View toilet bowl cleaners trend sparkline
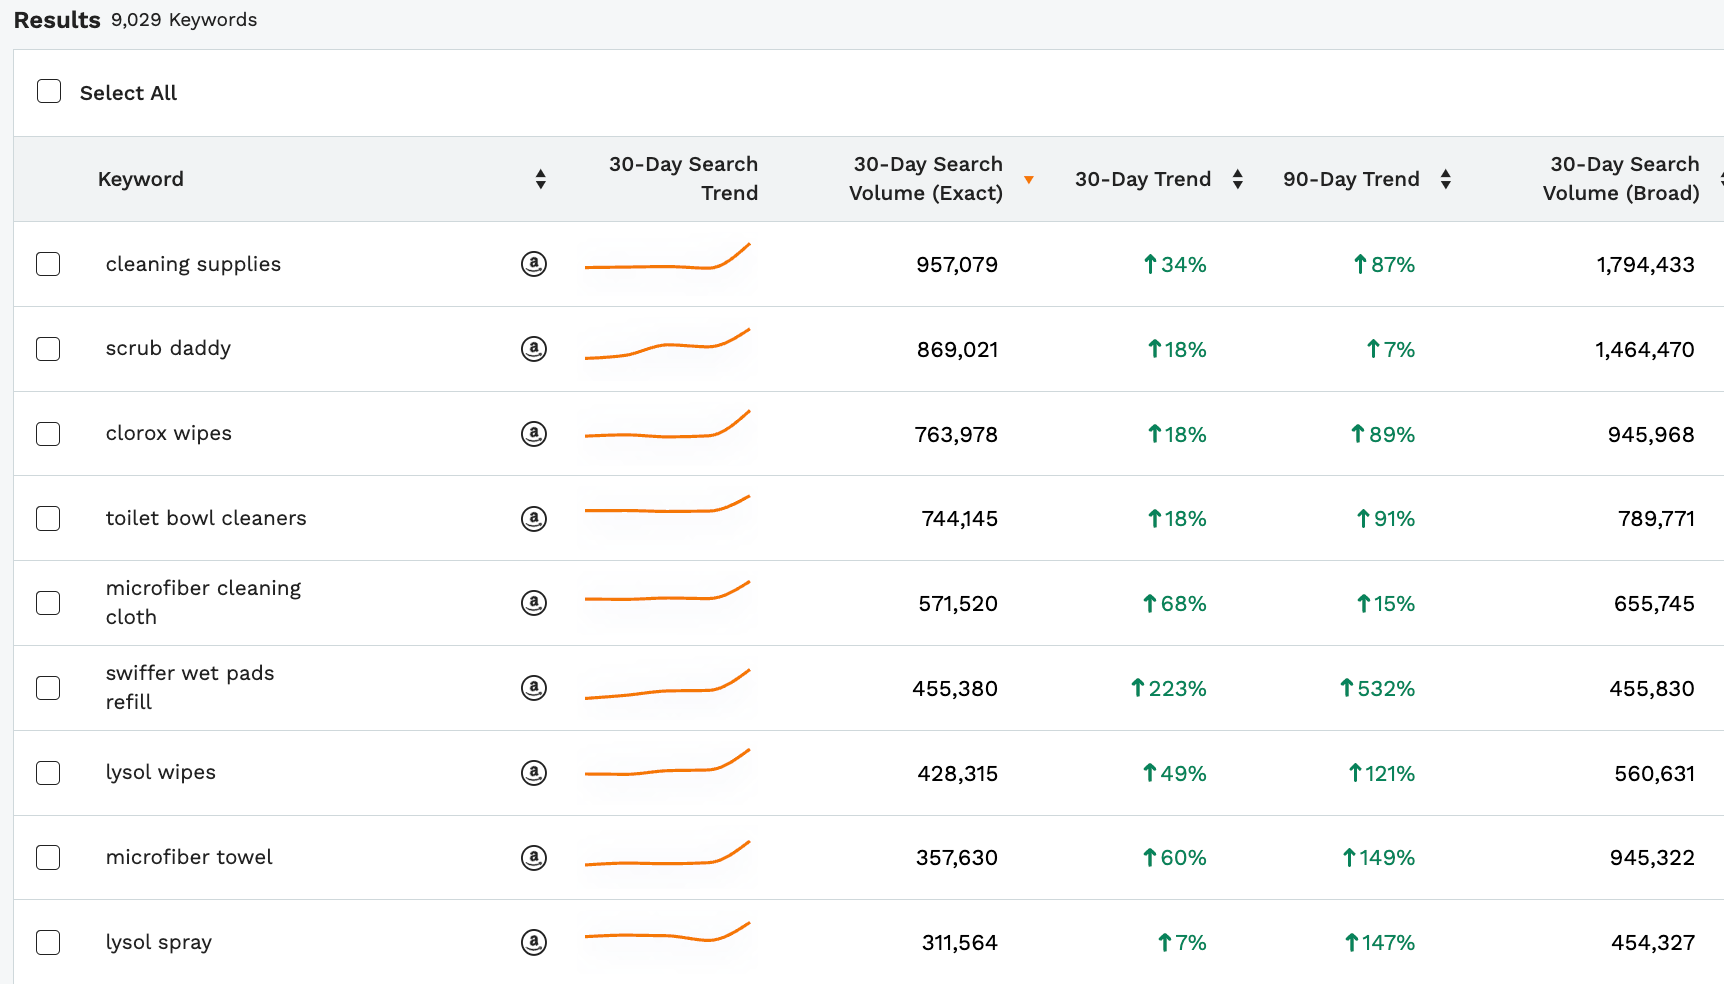Viewport: 1724px width, 984px height. (667, 504)
